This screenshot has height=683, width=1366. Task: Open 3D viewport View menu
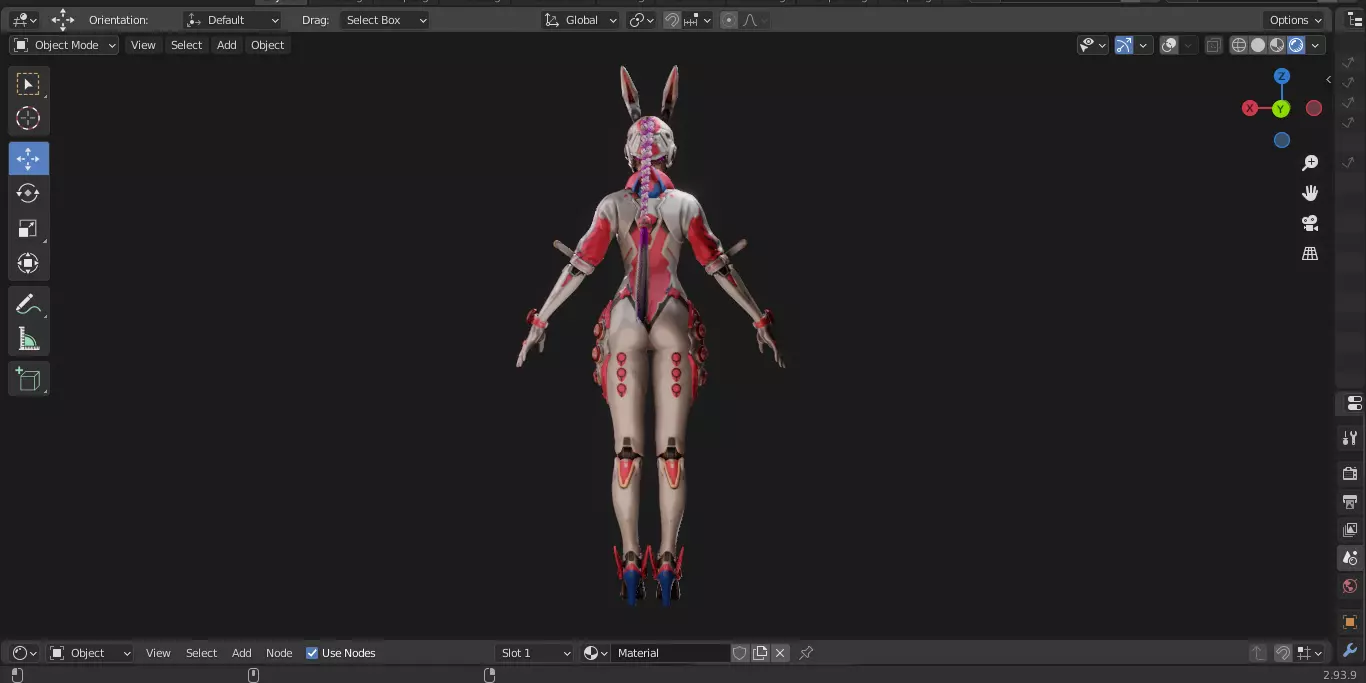[143, 45]
